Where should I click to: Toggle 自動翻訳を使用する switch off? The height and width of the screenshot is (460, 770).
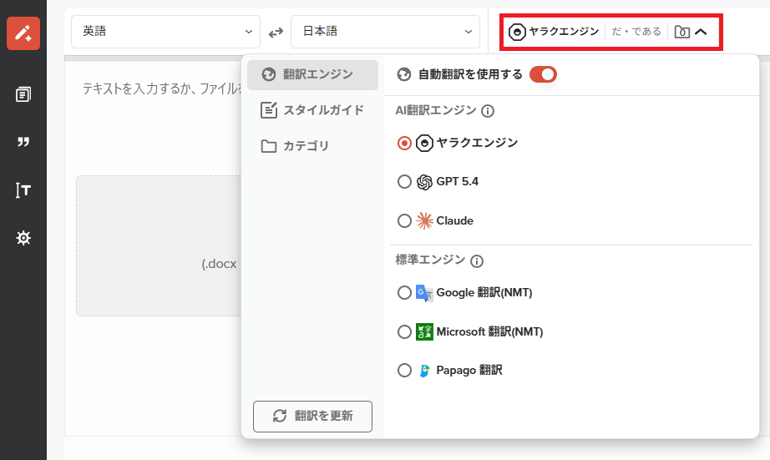click(x=543, y=75)
